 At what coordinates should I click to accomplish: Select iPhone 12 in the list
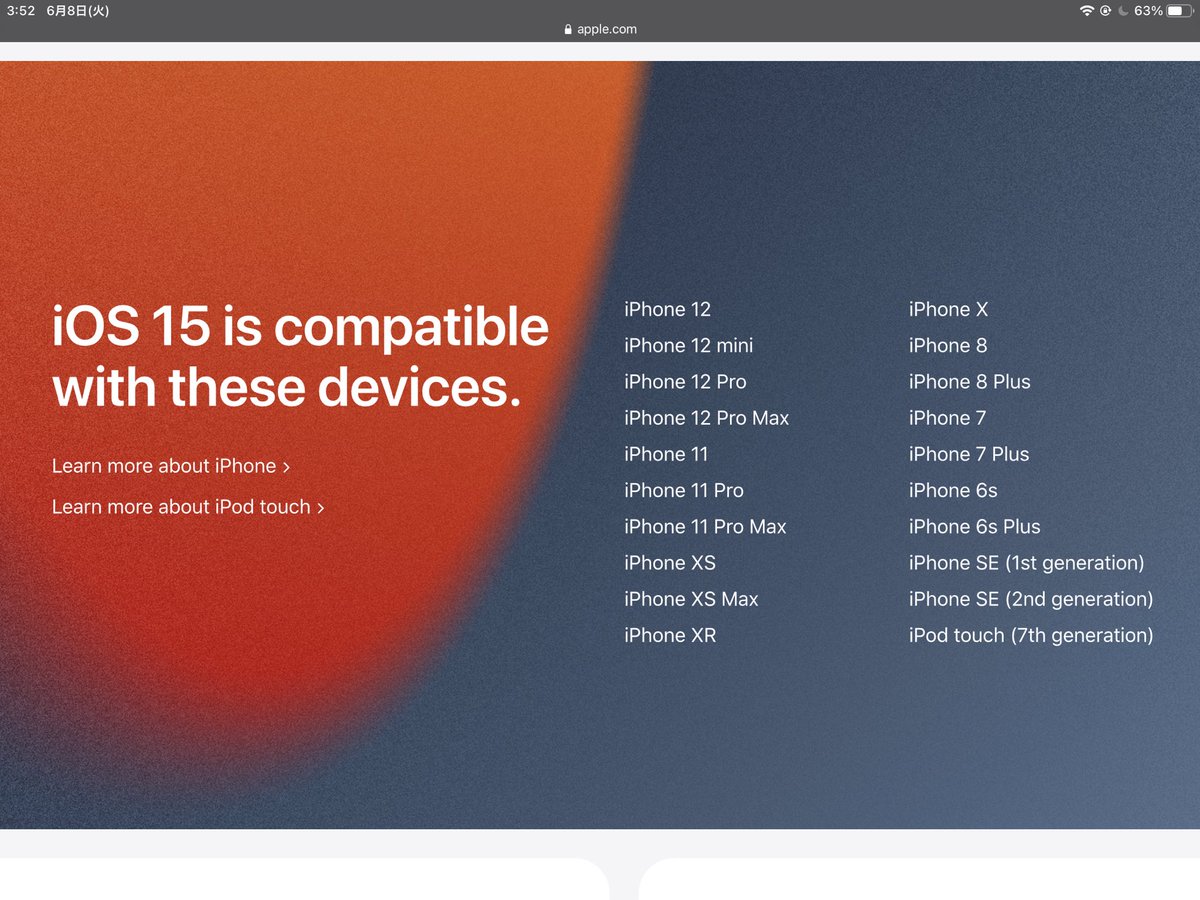coord(667,310)
